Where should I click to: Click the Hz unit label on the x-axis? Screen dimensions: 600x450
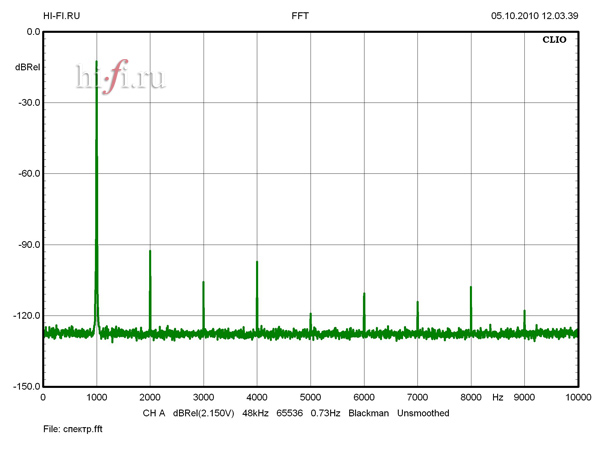click(x=497, y=398)
